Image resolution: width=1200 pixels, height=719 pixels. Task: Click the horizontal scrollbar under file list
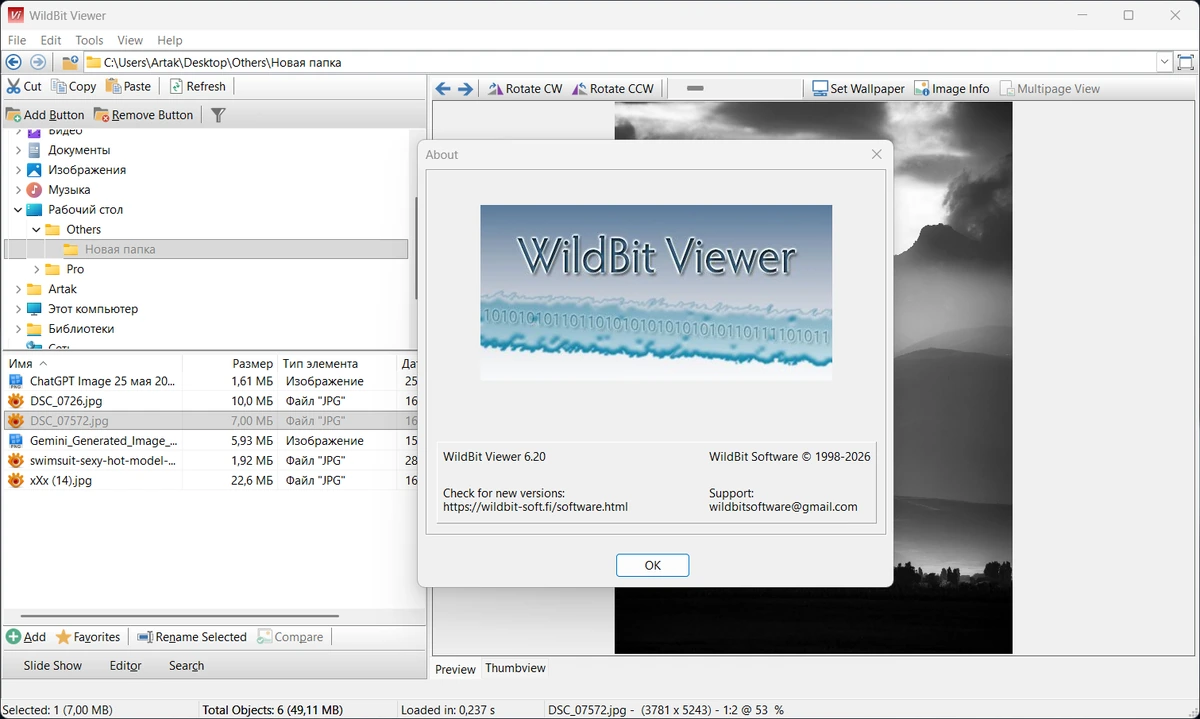point(178,616)
